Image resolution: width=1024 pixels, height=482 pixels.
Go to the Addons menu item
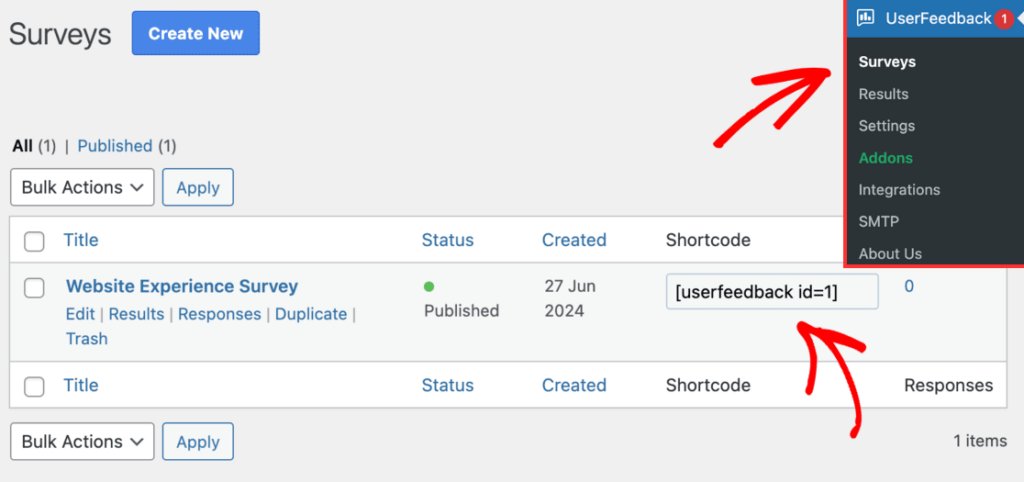[x=886, y=158]
